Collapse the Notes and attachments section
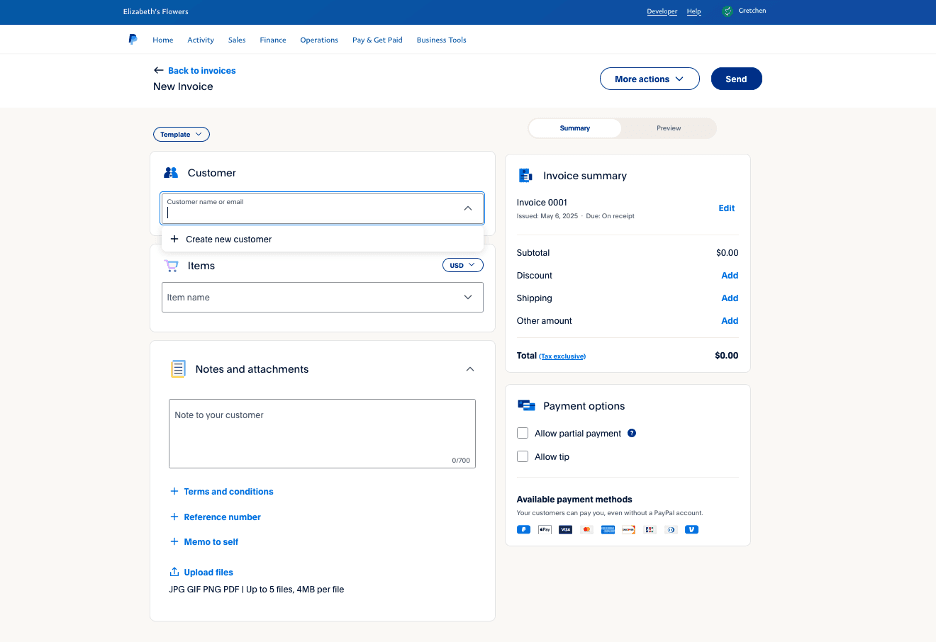The image size is (936, 642). coord(470,368)
